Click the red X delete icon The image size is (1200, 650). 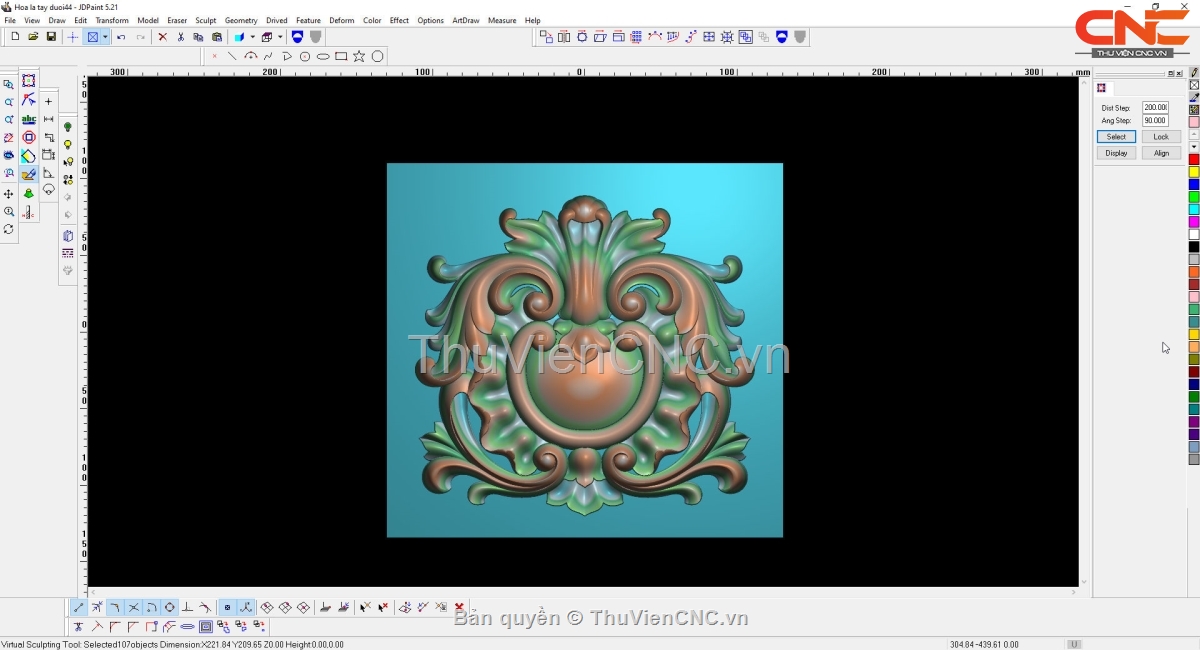click(162, 37)
